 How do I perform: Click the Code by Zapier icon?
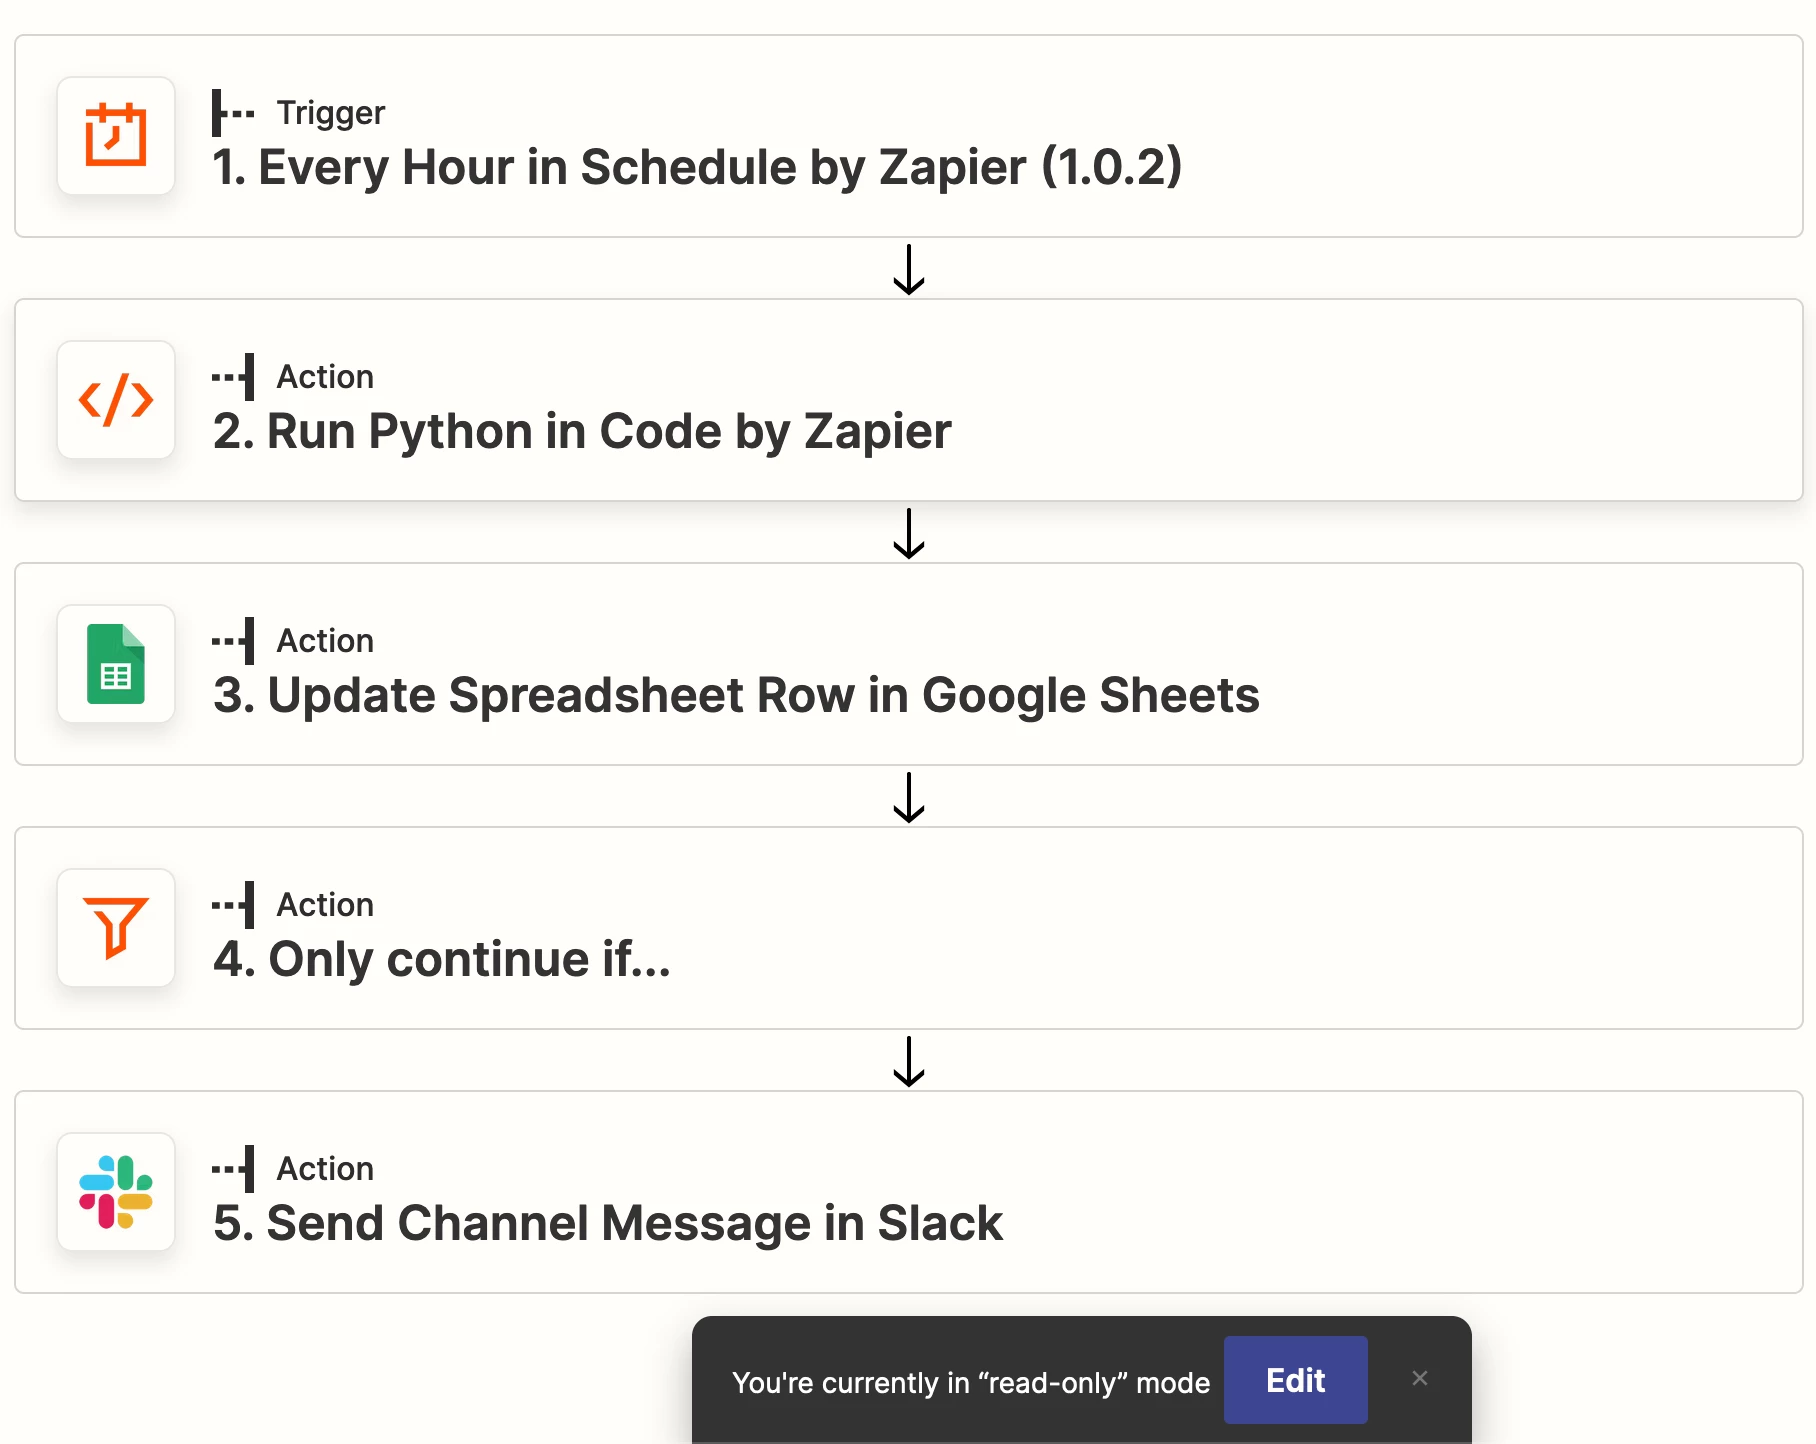tap(116, 400)
